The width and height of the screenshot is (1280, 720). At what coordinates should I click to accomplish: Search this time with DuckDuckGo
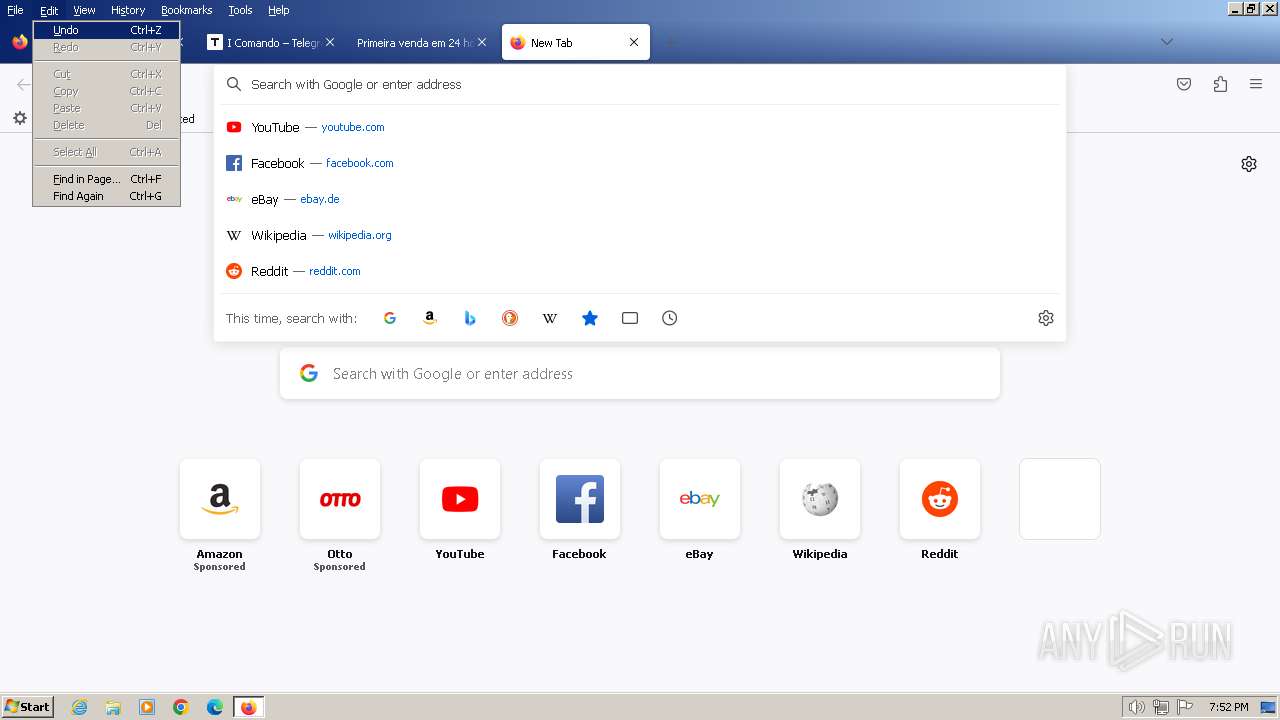[510, 318]
